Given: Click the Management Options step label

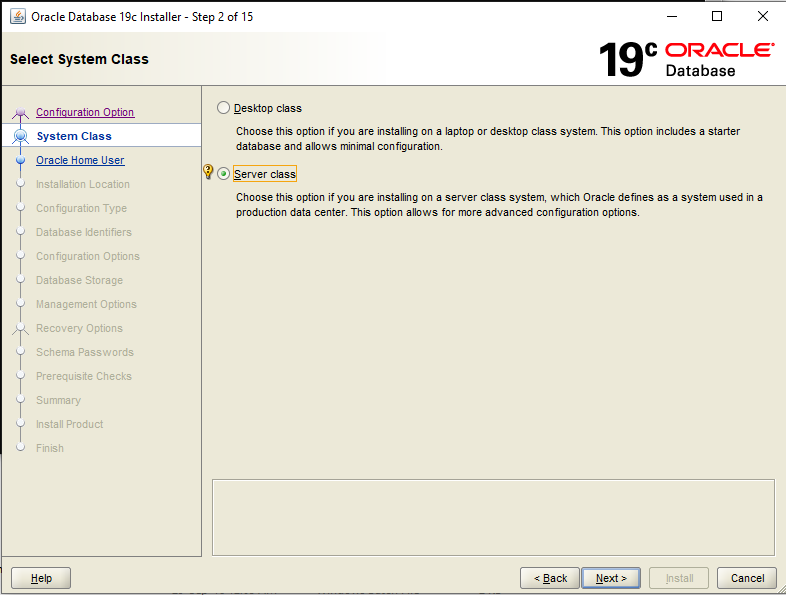Looking at the screenshot, I should click(x=86, y=304).
